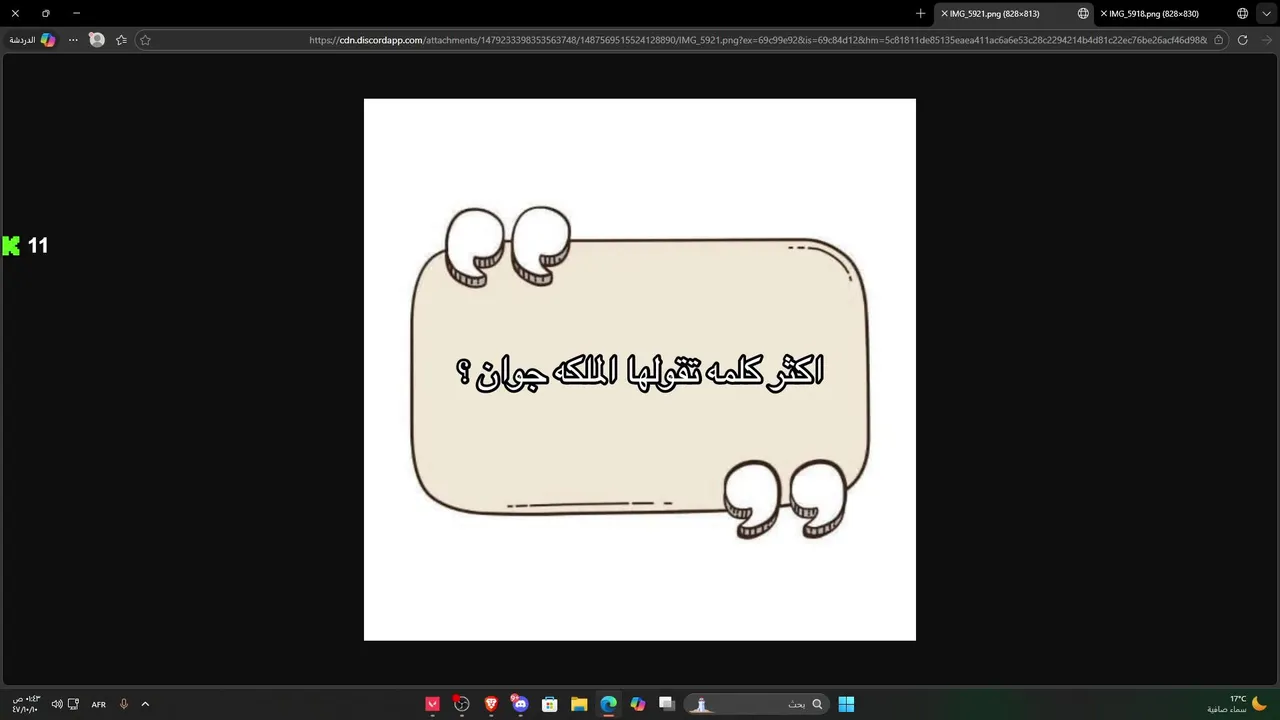
Task: Open the clock app with red badge
Action: [x=461, y=704]
